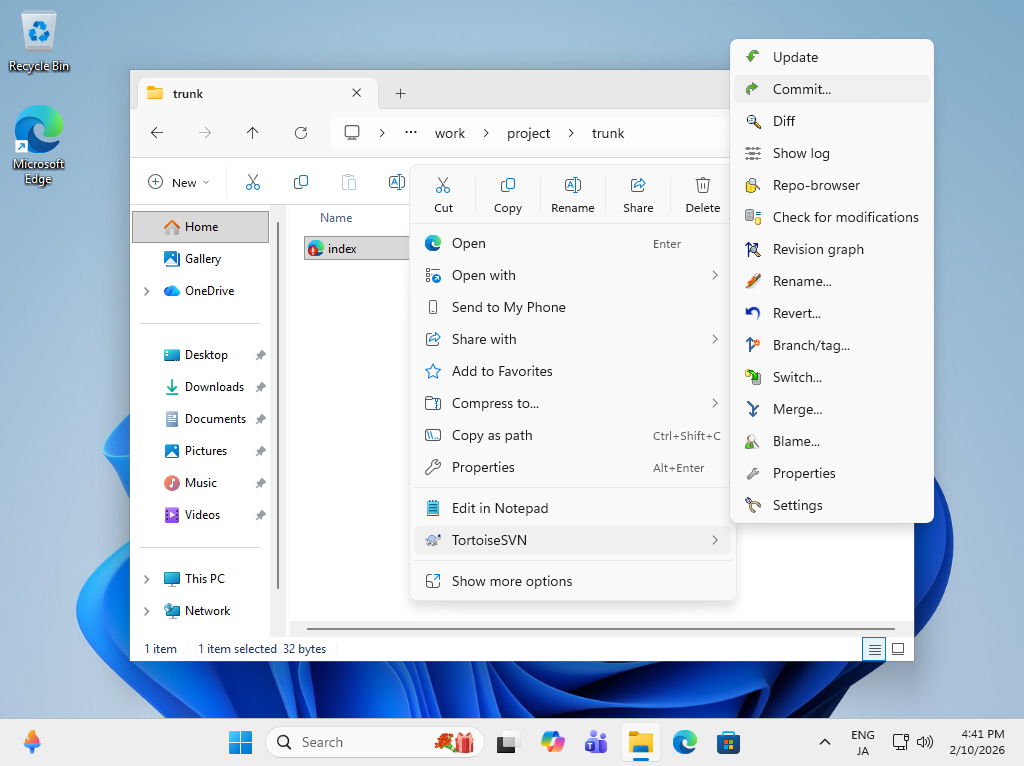The image size is (1024, 766).
Task: Show hidden tray icons chevron
Action: tap(825, 742)
